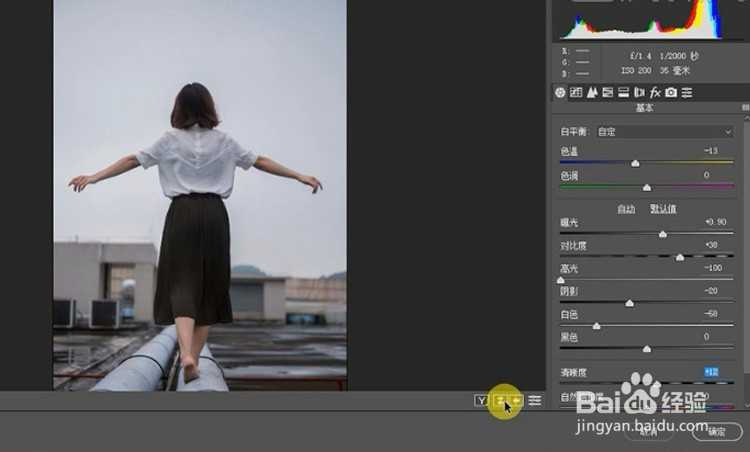The width and height of the screenshot is (750, 452).
Task: Open the preview preferences menu icon
Action: (x=535, y=401)
